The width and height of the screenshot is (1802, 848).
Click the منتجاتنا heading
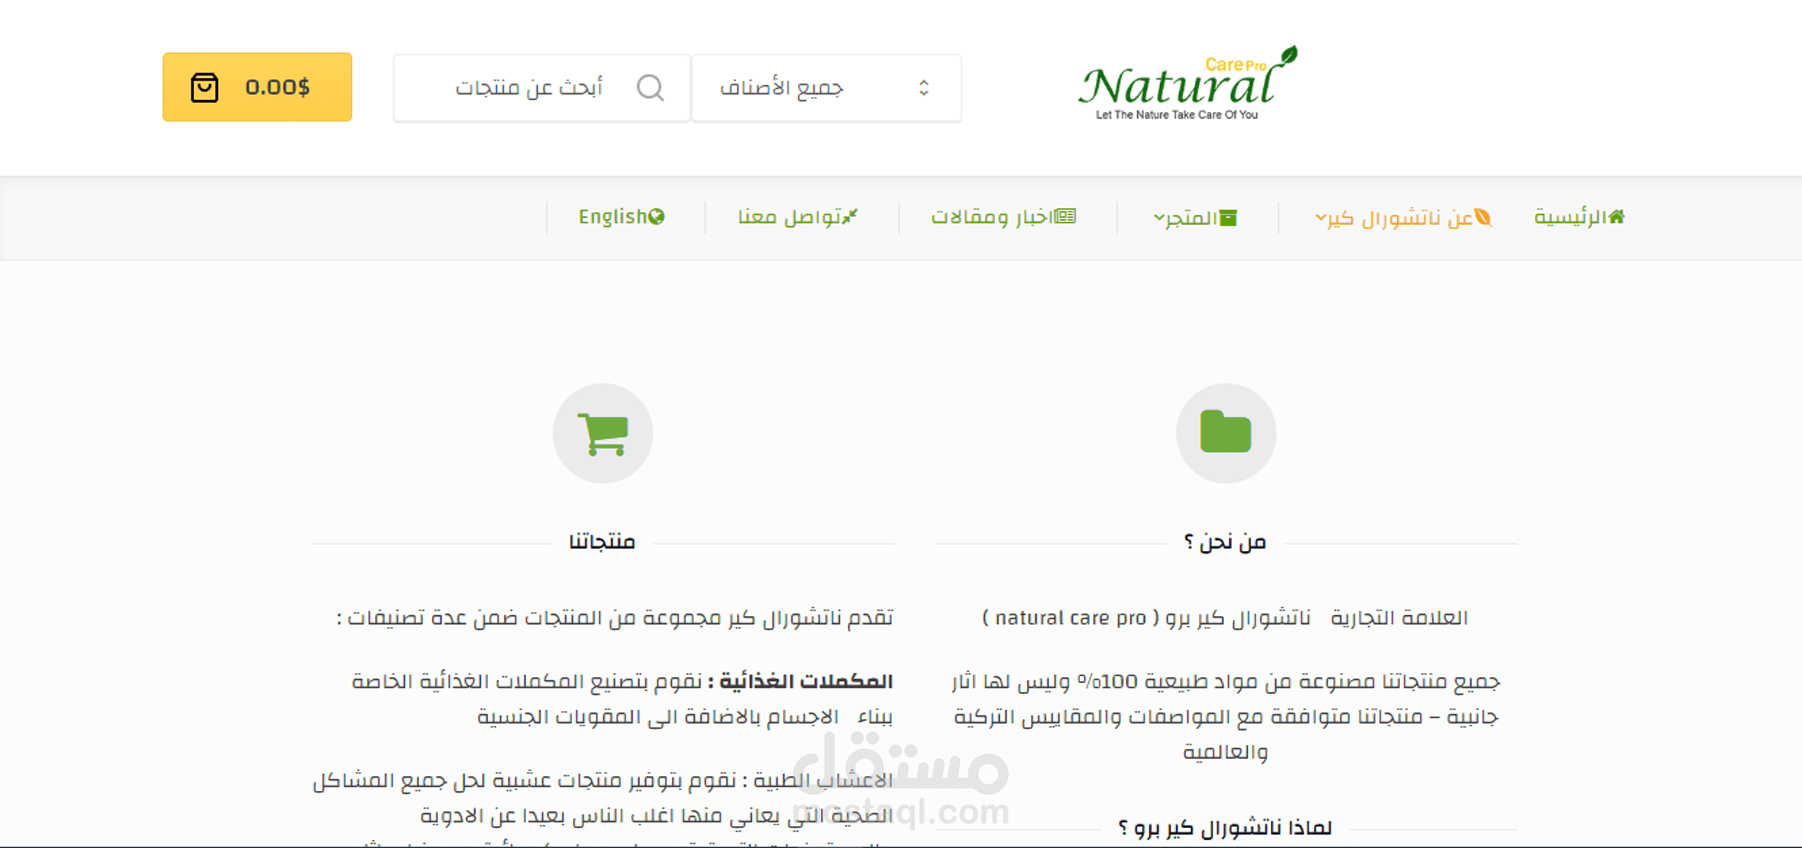coord(602,542)
